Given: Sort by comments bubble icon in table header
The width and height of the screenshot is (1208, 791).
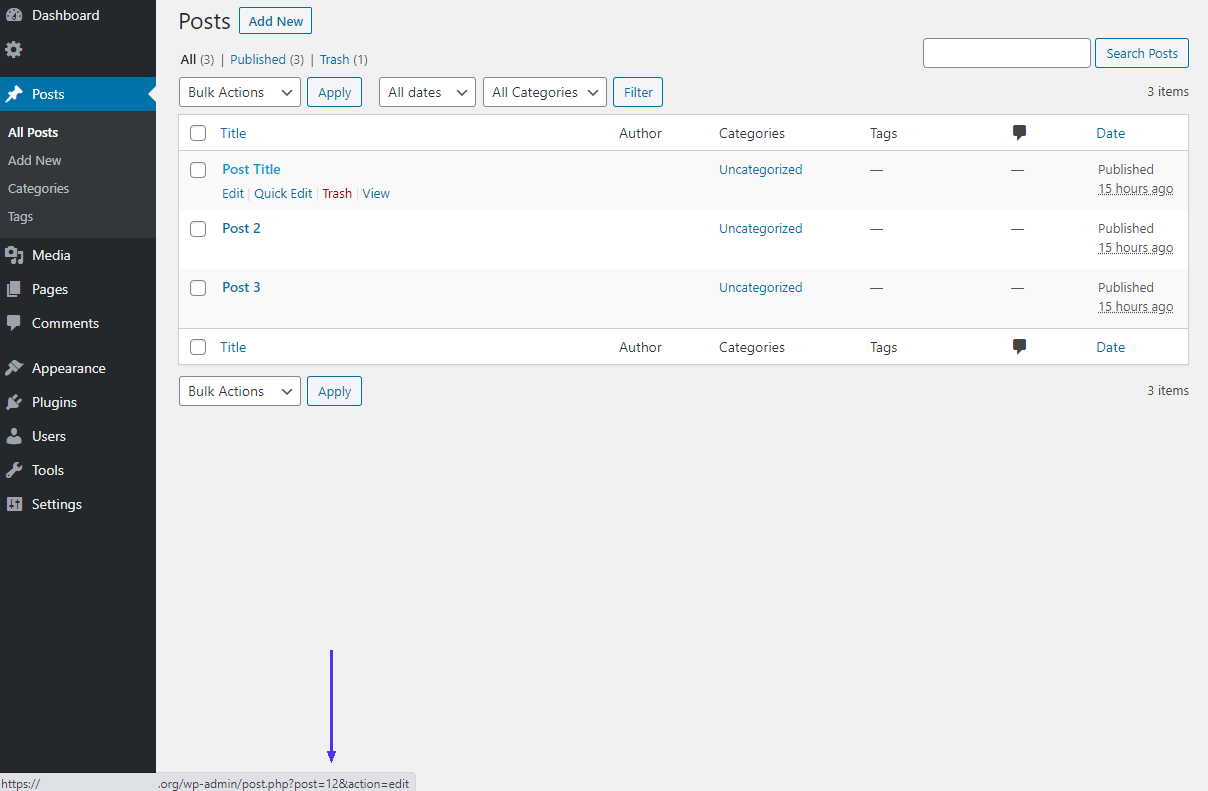Looking at the screenshot, I should point(1019,133).
